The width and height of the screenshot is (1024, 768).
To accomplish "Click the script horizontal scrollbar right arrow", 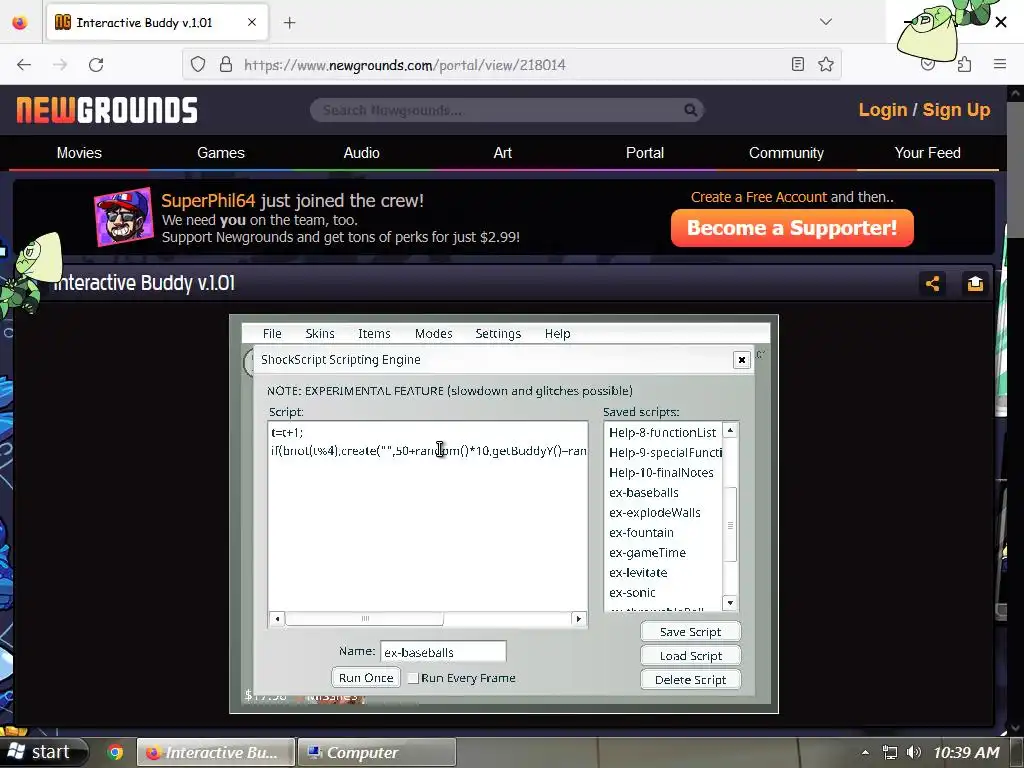I will [x=579, y=618].
